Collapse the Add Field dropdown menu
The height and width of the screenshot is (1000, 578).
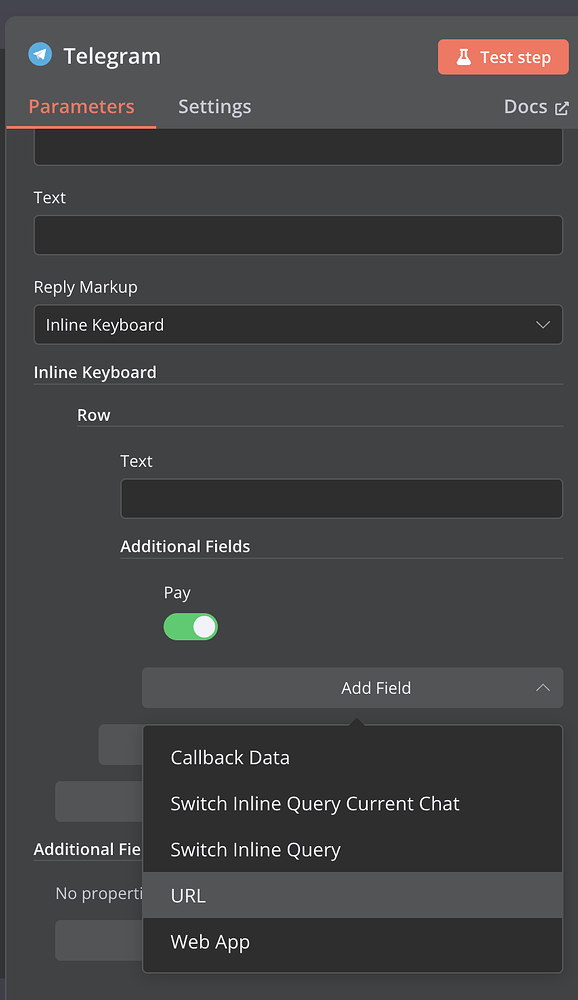(352, 687)
